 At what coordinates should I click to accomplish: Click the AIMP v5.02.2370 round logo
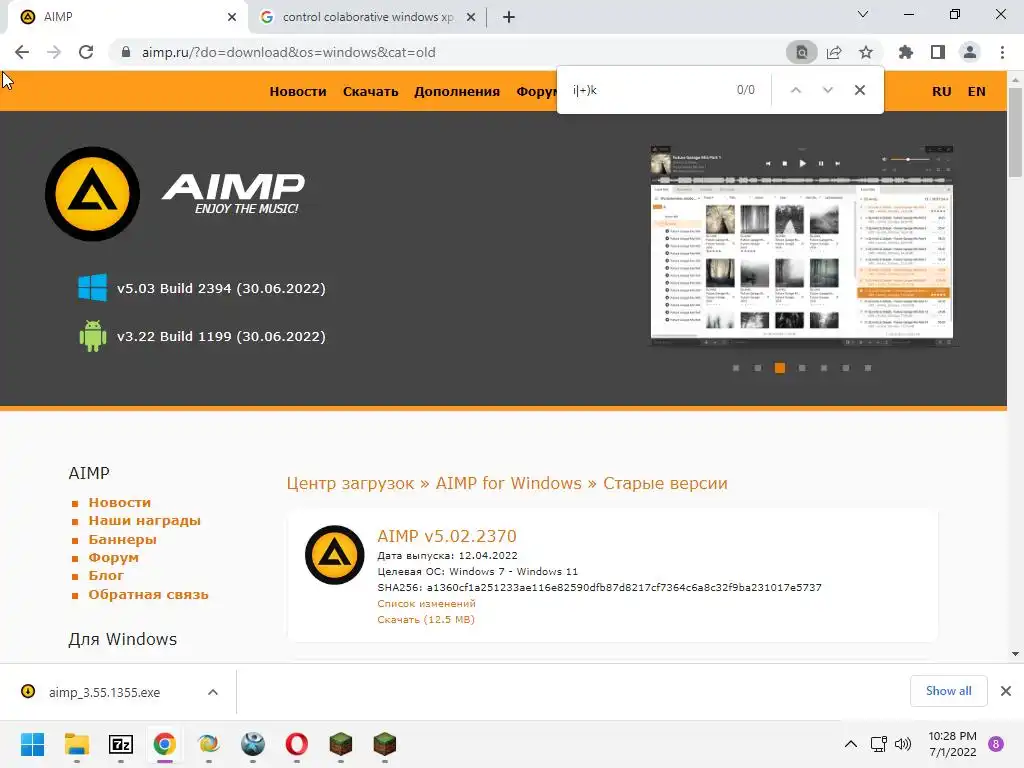click(334, 555)
